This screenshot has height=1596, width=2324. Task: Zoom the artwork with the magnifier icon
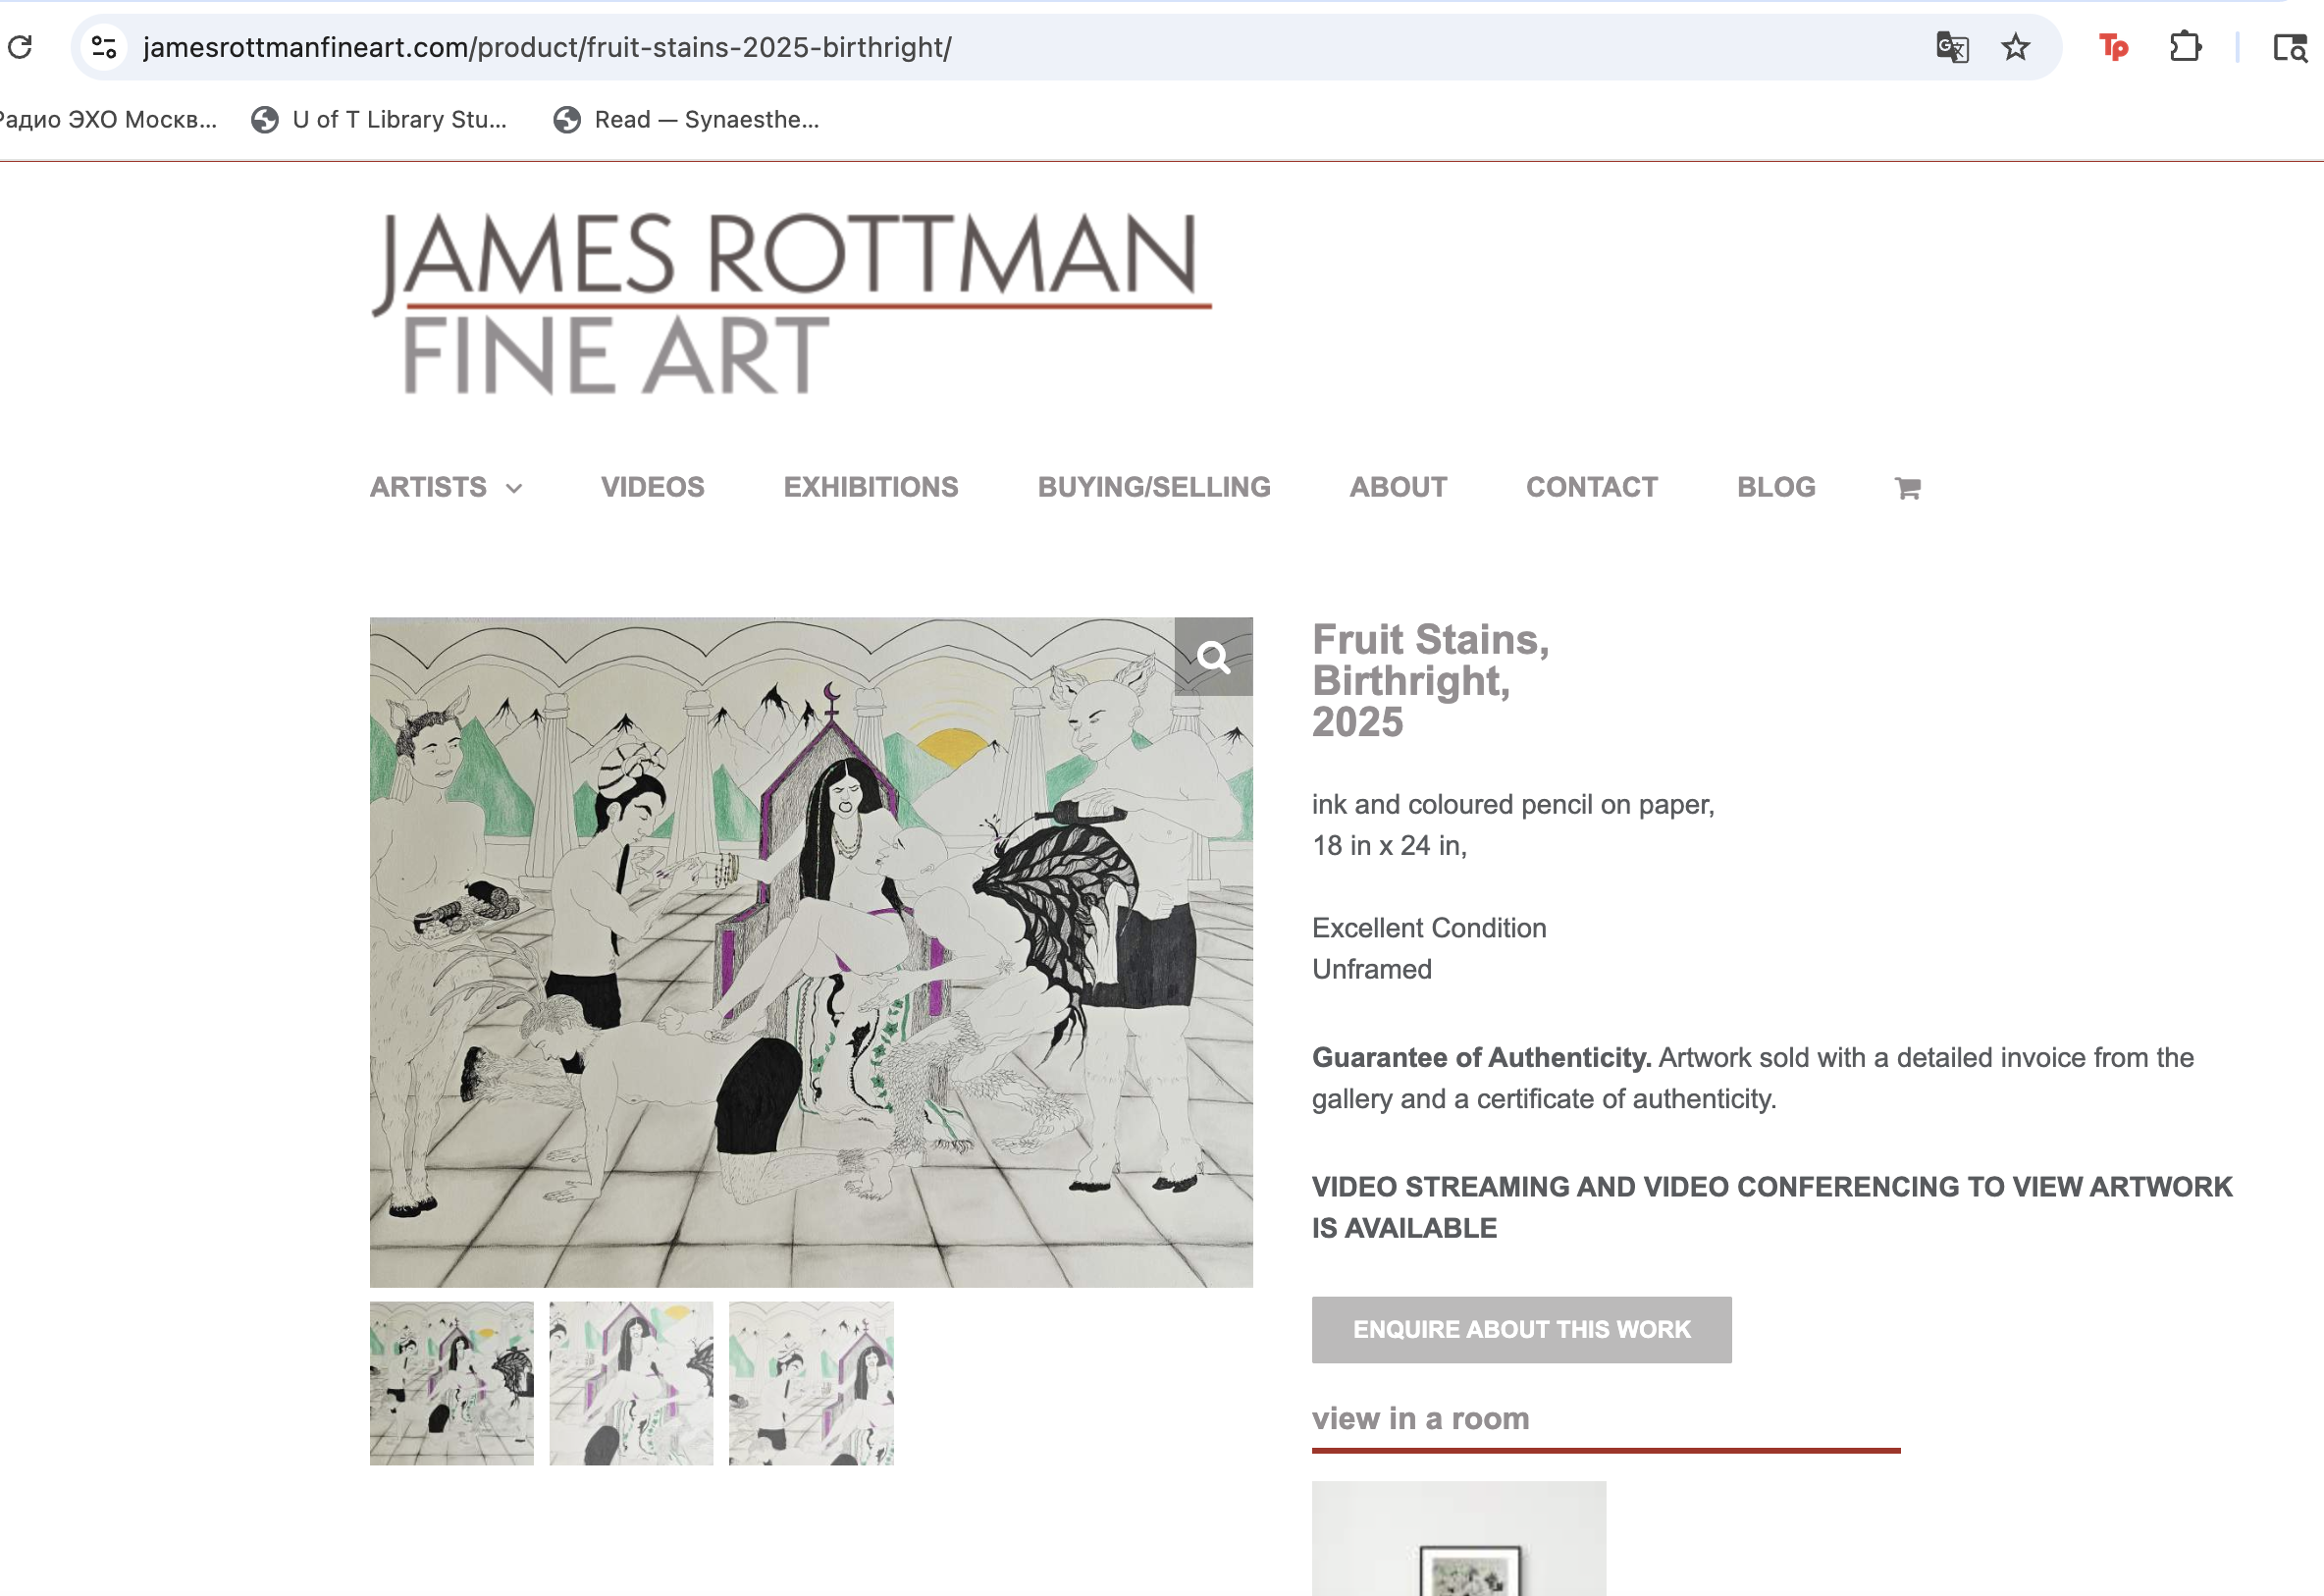pos(1213,657)
